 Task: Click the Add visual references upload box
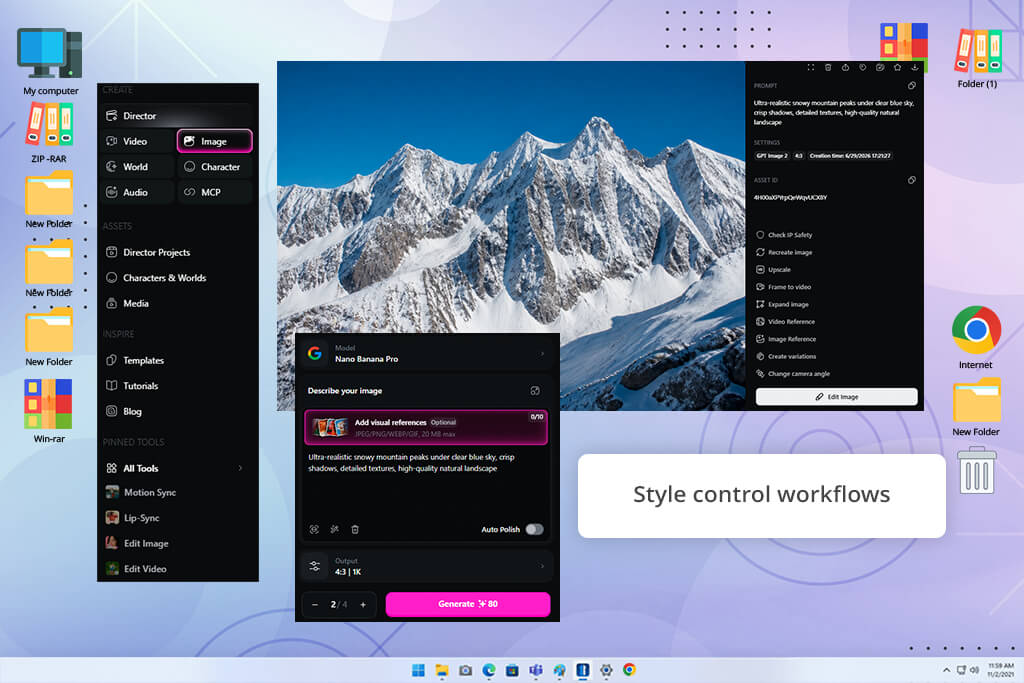426,427
